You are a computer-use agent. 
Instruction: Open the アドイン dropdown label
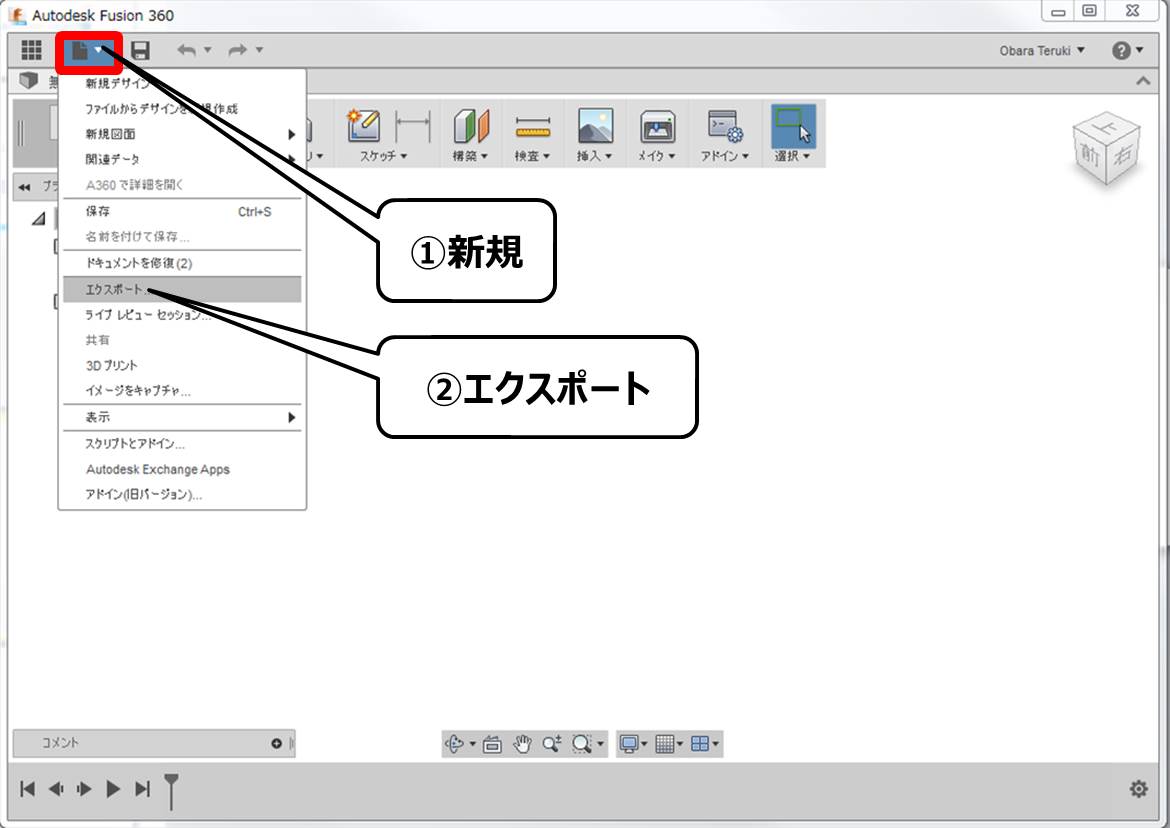[725, 156]
